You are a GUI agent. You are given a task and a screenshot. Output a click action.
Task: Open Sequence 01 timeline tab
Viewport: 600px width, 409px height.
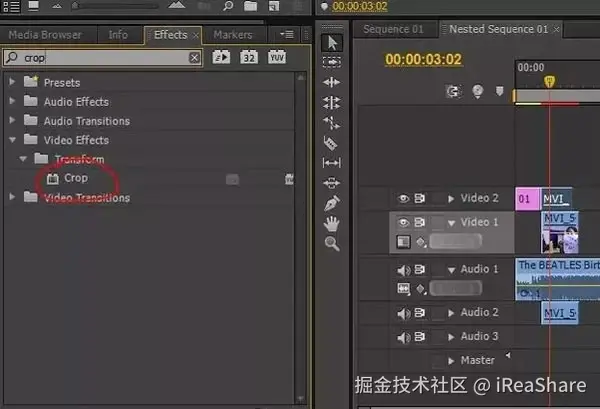click(x=393, y=29)
